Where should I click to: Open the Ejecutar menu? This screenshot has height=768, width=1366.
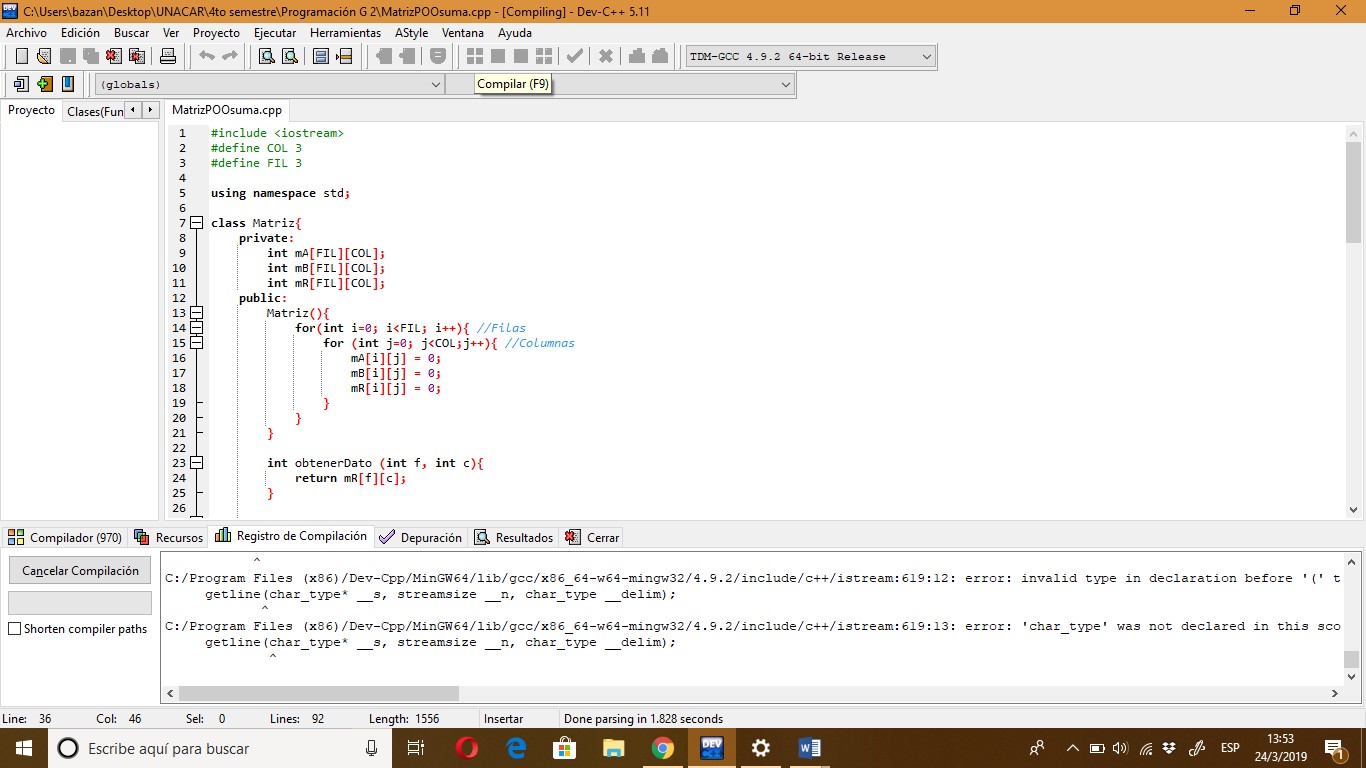[275, 33]
